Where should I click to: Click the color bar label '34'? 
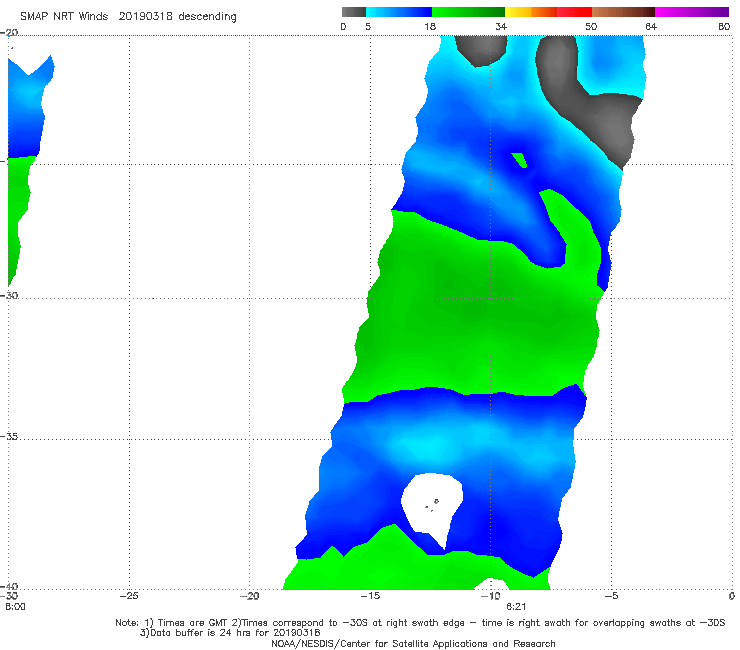click(501, 27)
